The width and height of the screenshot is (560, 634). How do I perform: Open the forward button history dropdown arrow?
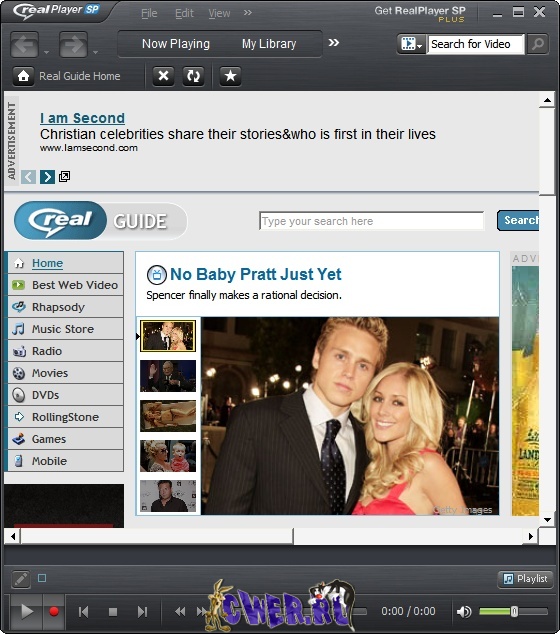(x=95, y=52)
